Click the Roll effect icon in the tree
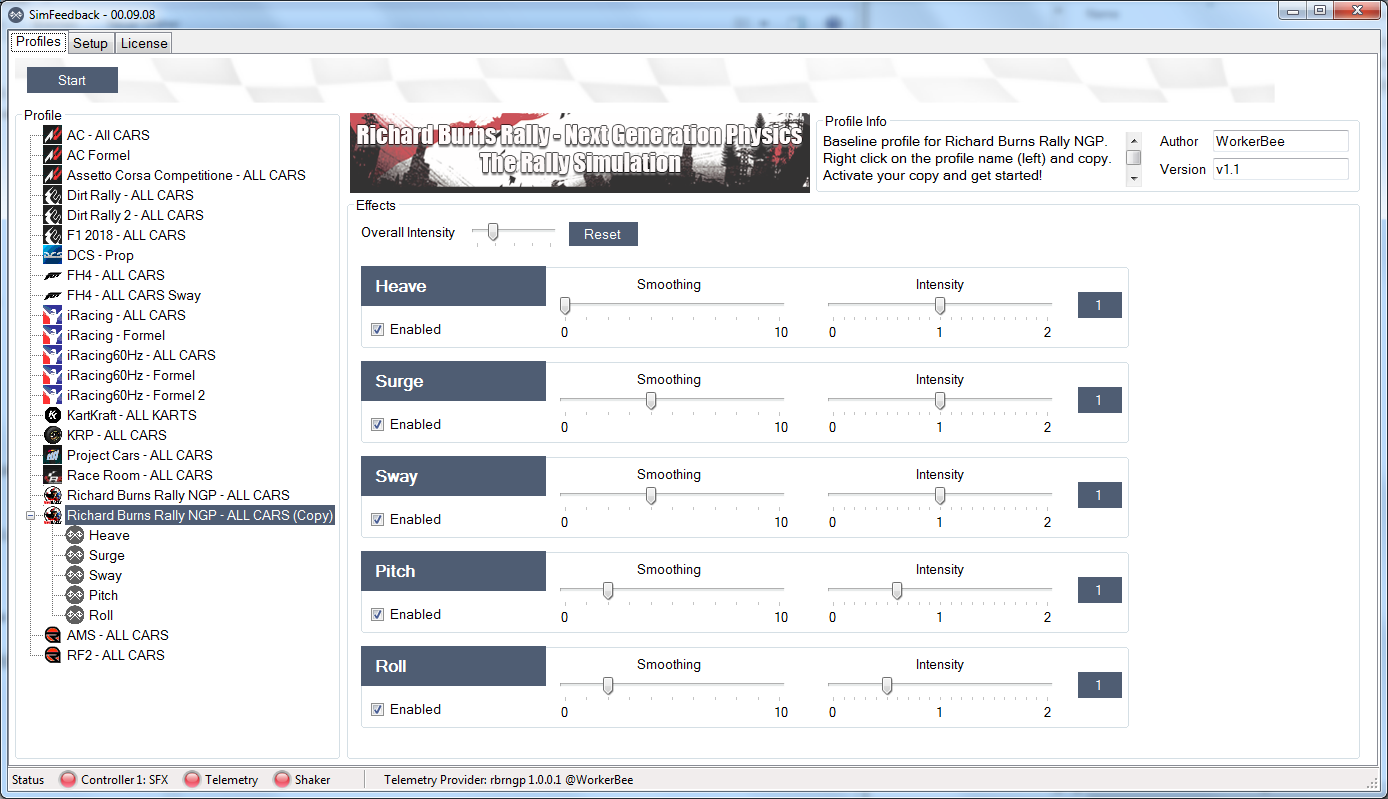 (x=75, y=615)
